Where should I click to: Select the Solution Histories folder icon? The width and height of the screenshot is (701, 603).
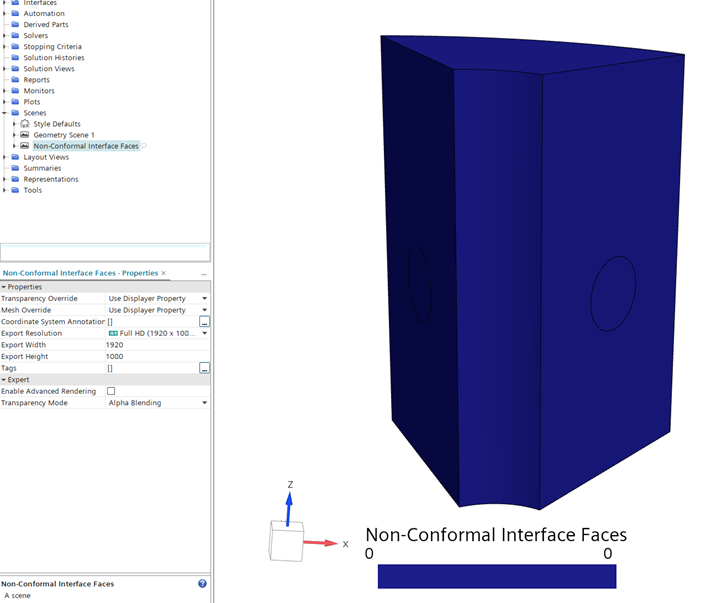pyautogui.click(x=15, y=57)
